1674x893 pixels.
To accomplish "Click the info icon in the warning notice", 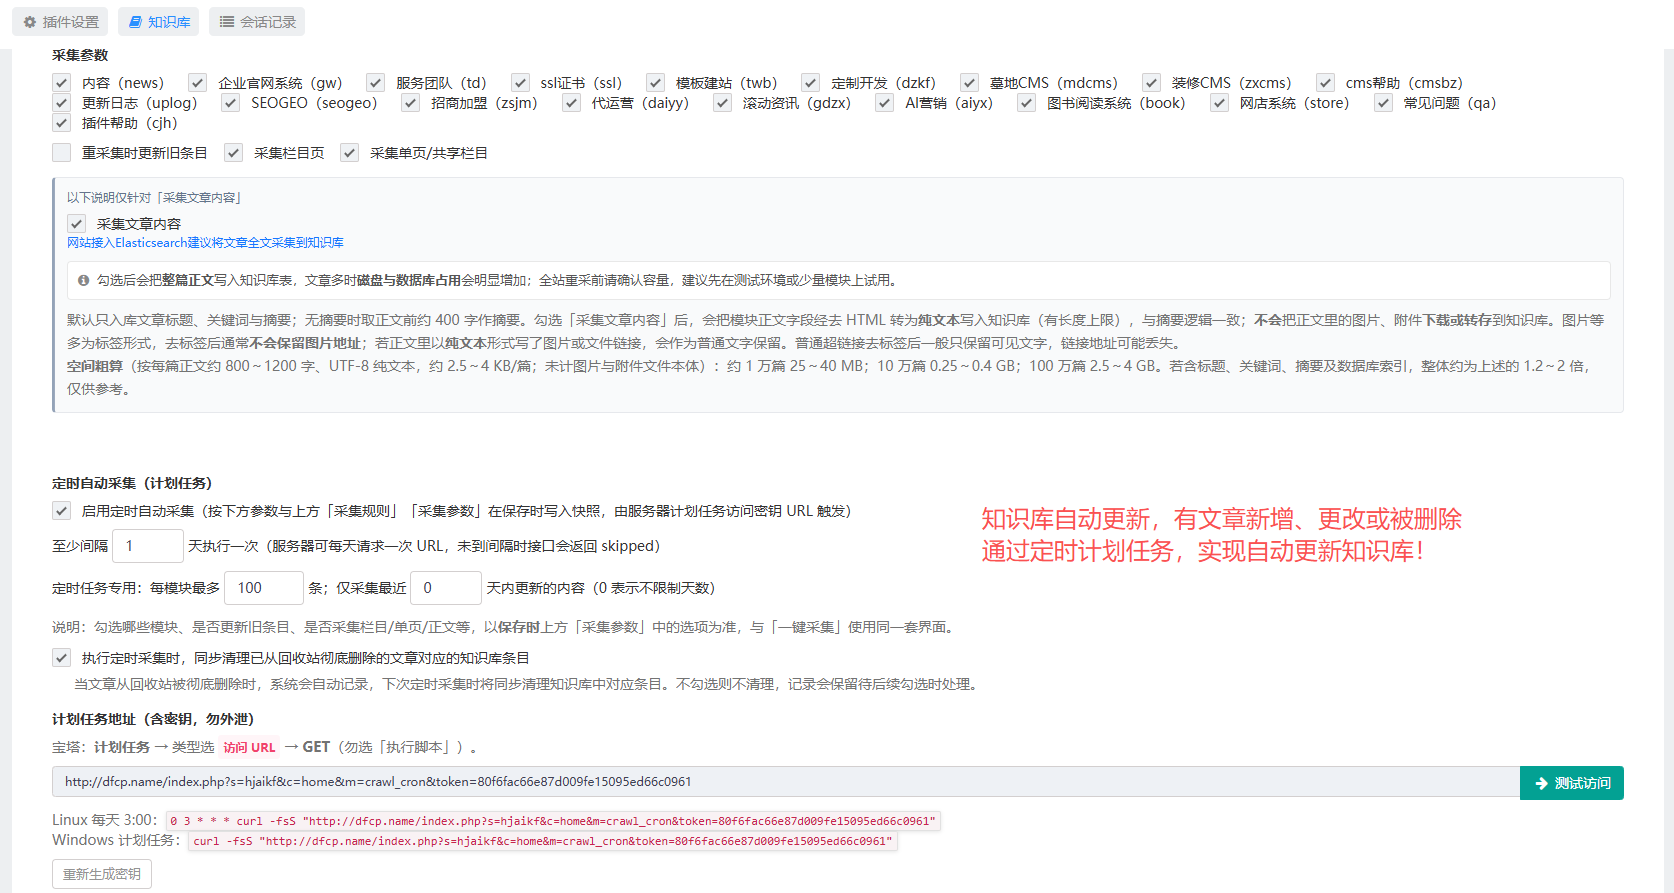I will point(84,281).
